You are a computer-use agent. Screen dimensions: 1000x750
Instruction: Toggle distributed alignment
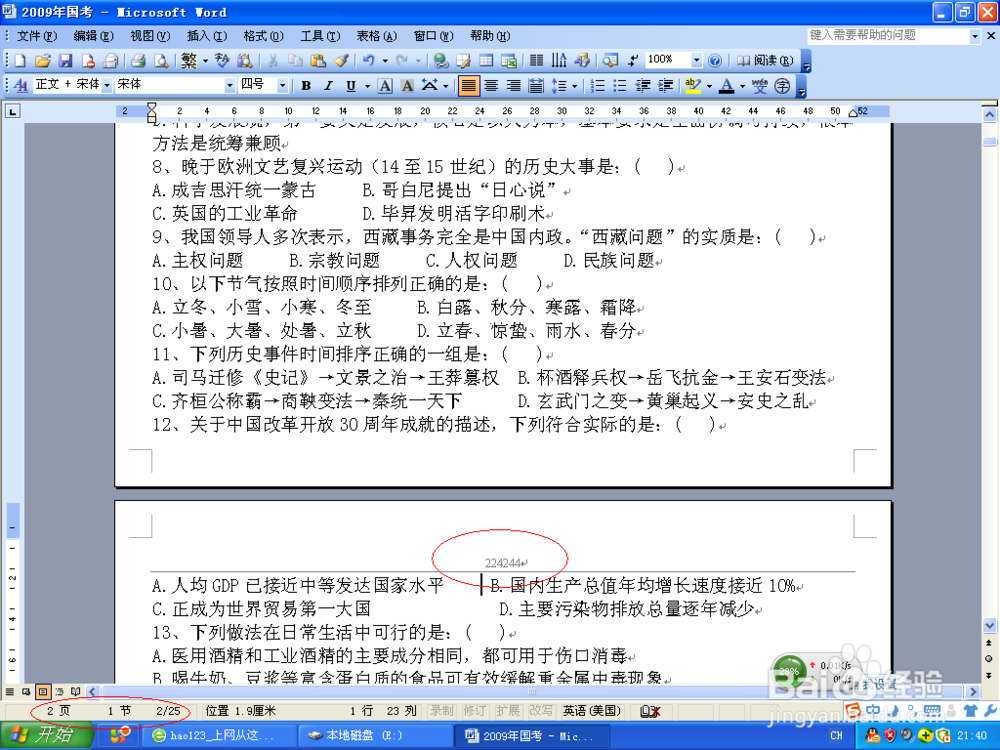click(536, 85)
